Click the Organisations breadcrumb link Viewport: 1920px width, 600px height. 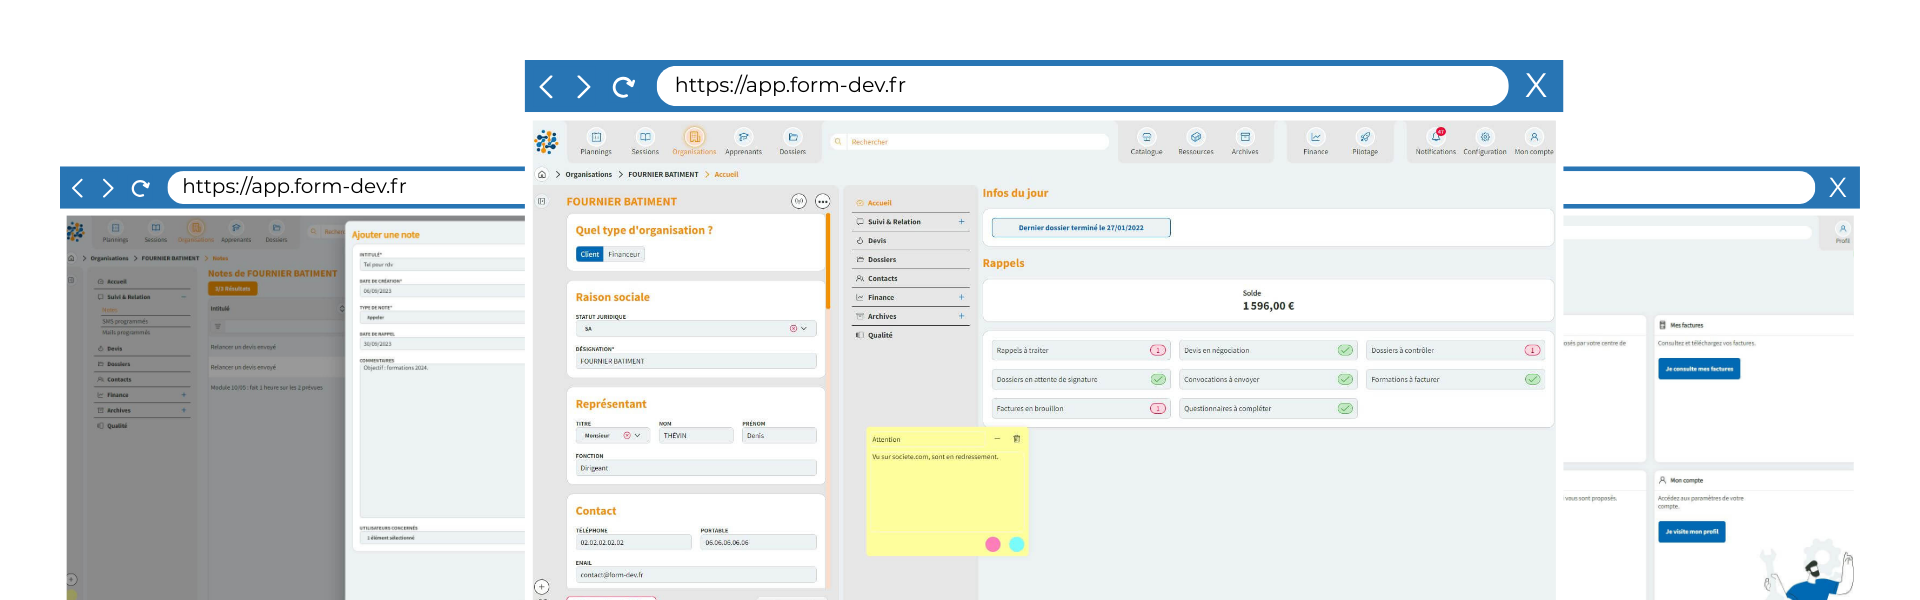coord(588,175)
